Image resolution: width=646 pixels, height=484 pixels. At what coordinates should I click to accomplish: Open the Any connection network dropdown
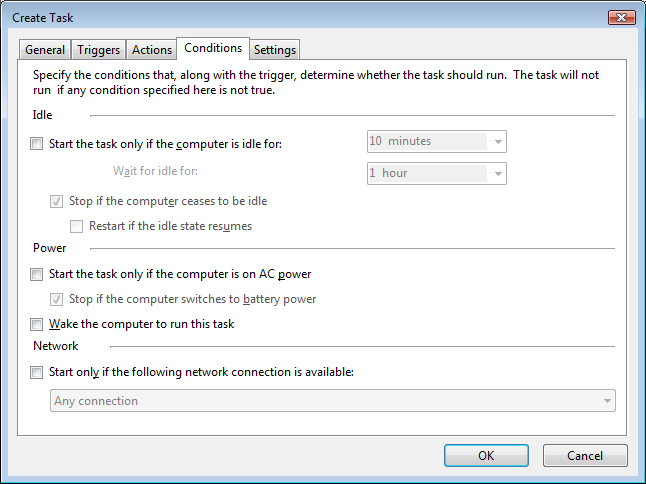coord(333,400)
